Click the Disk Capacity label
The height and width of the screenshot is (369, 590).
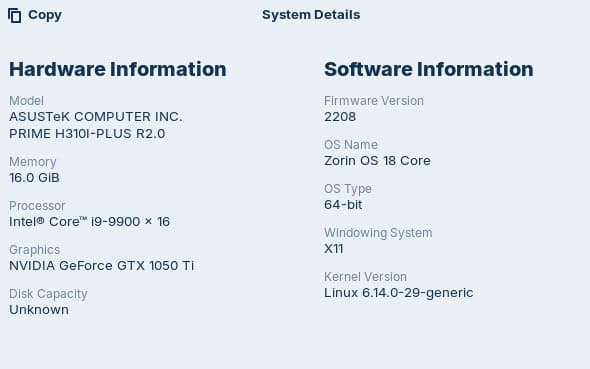[48, 294]
